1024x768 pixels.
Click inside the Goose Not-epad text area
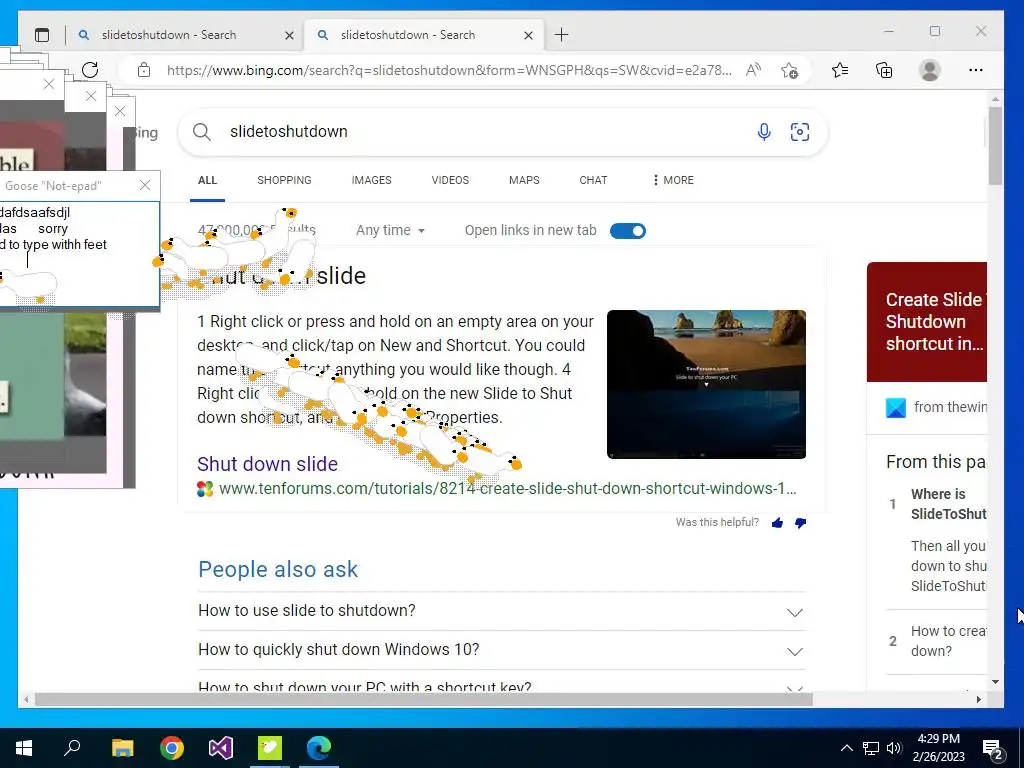(78, 254)
